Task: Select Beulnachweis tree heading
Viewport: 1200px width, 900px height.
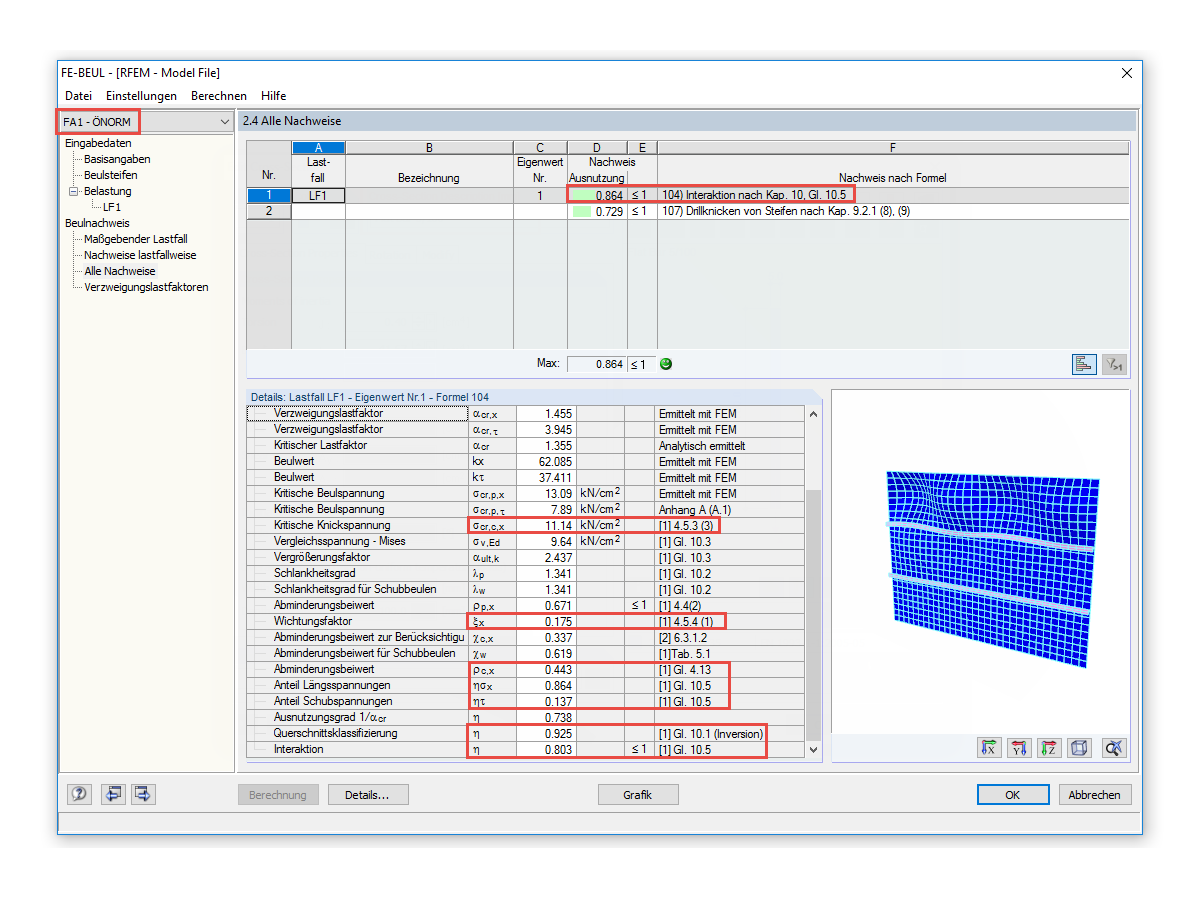Action: pos(97,223)
